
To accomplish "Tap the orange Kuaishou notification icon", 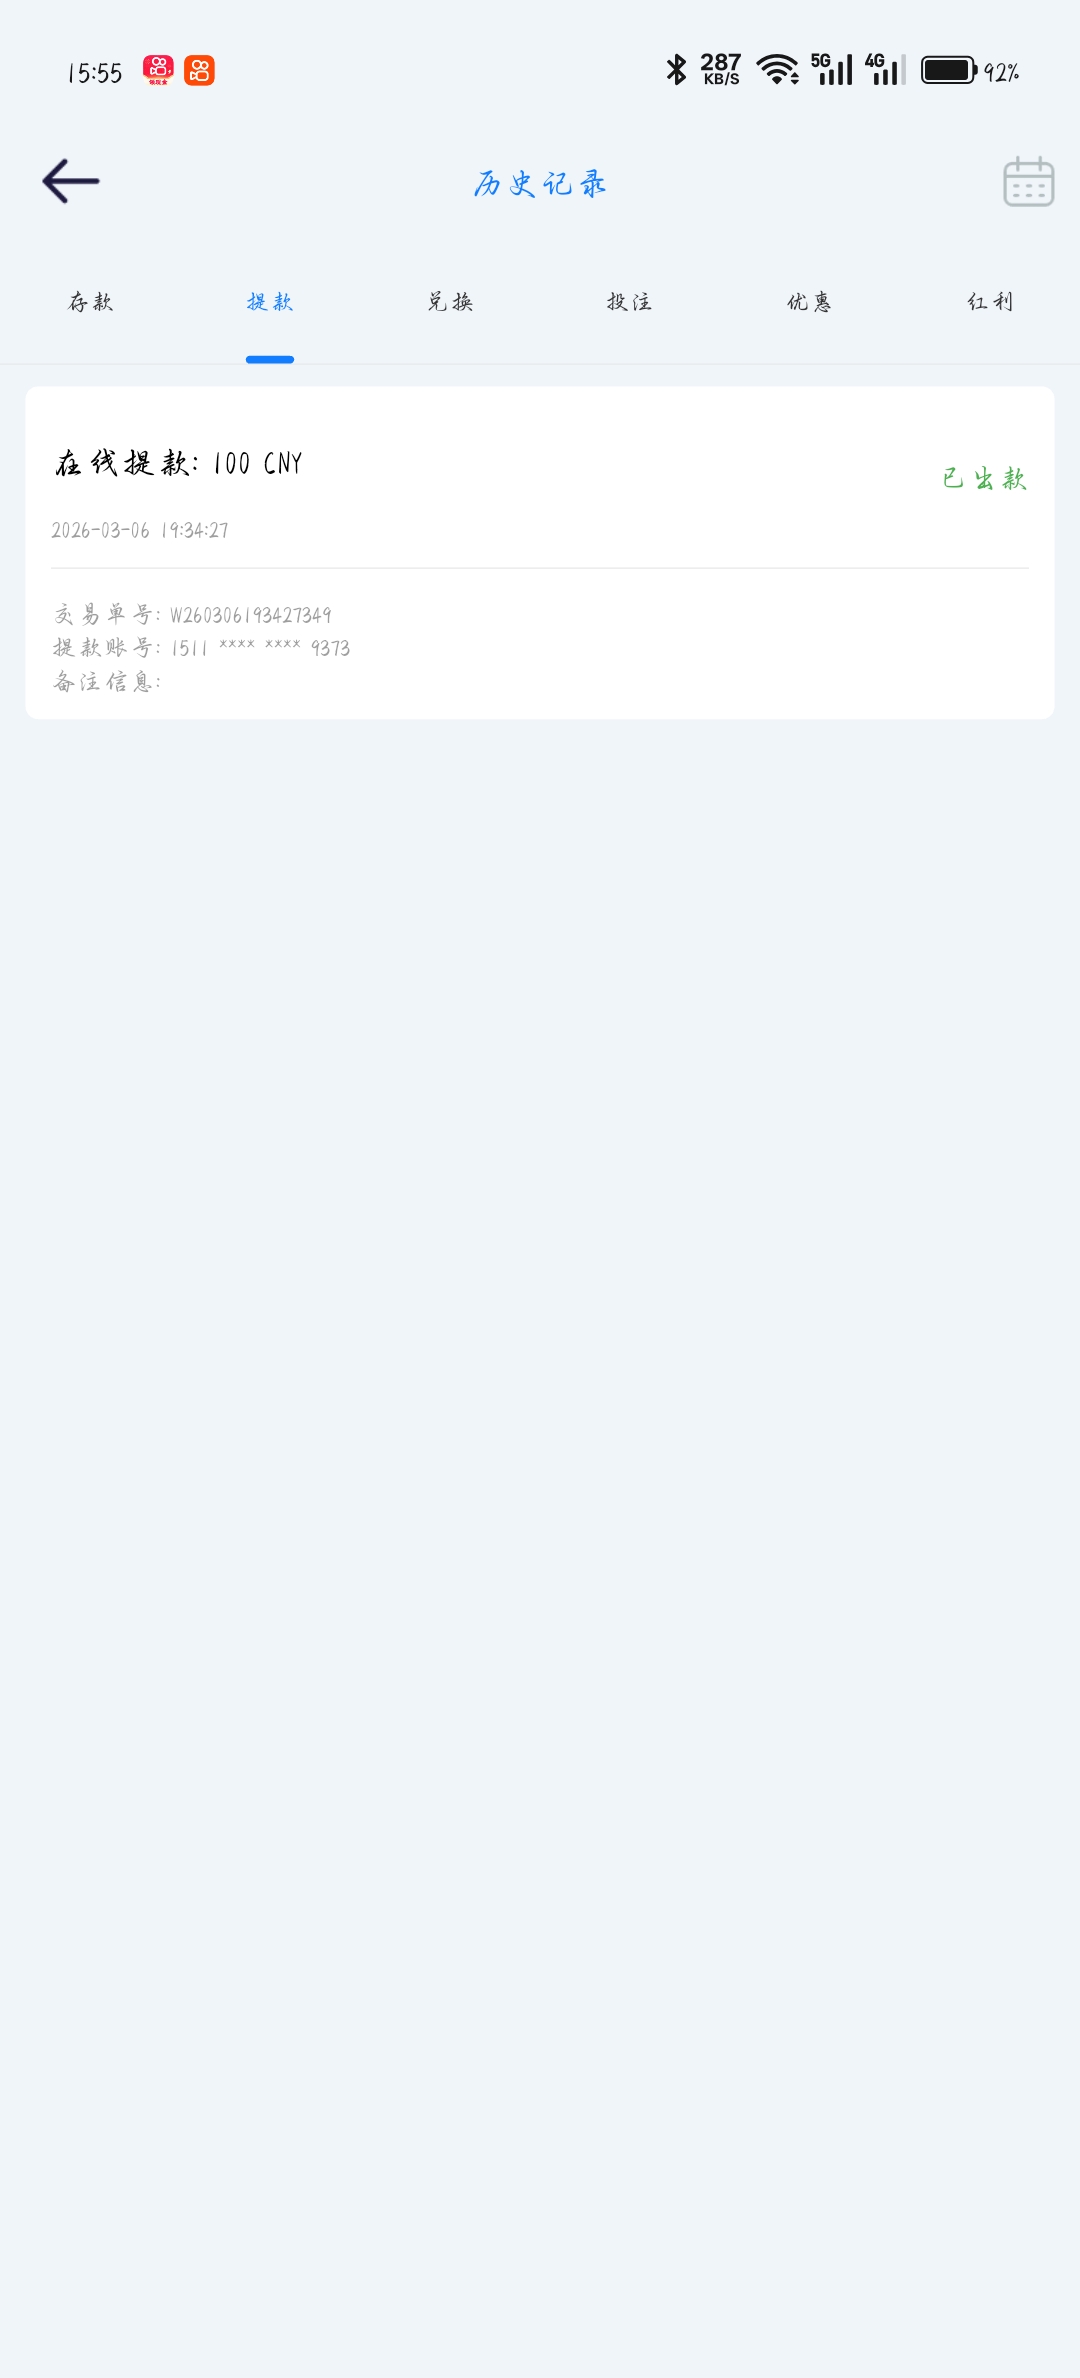I will coord(199,70).
